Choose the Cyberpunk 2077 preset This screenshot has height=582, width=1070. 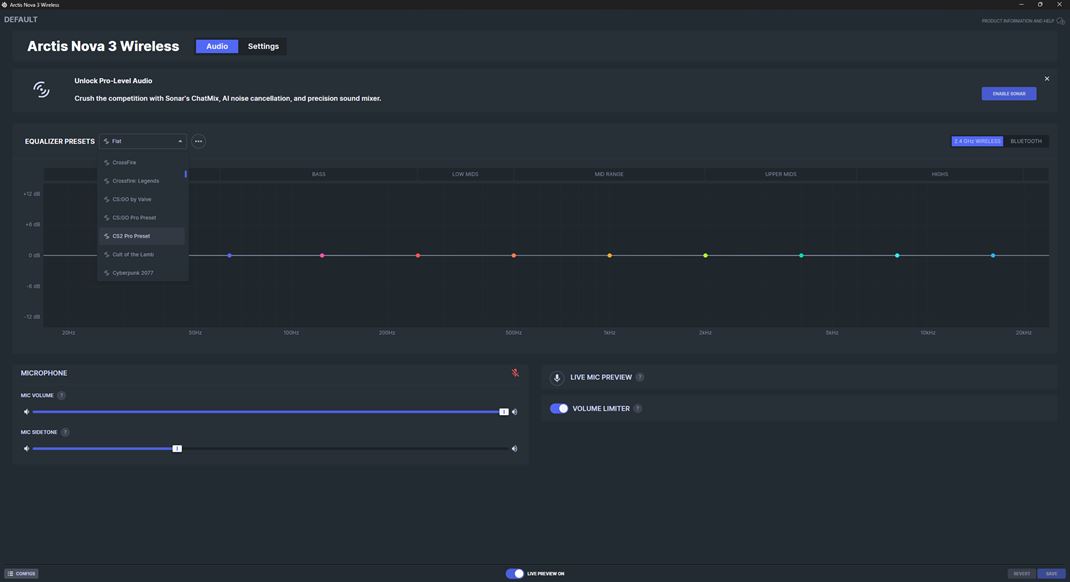(x=142, y=273)
